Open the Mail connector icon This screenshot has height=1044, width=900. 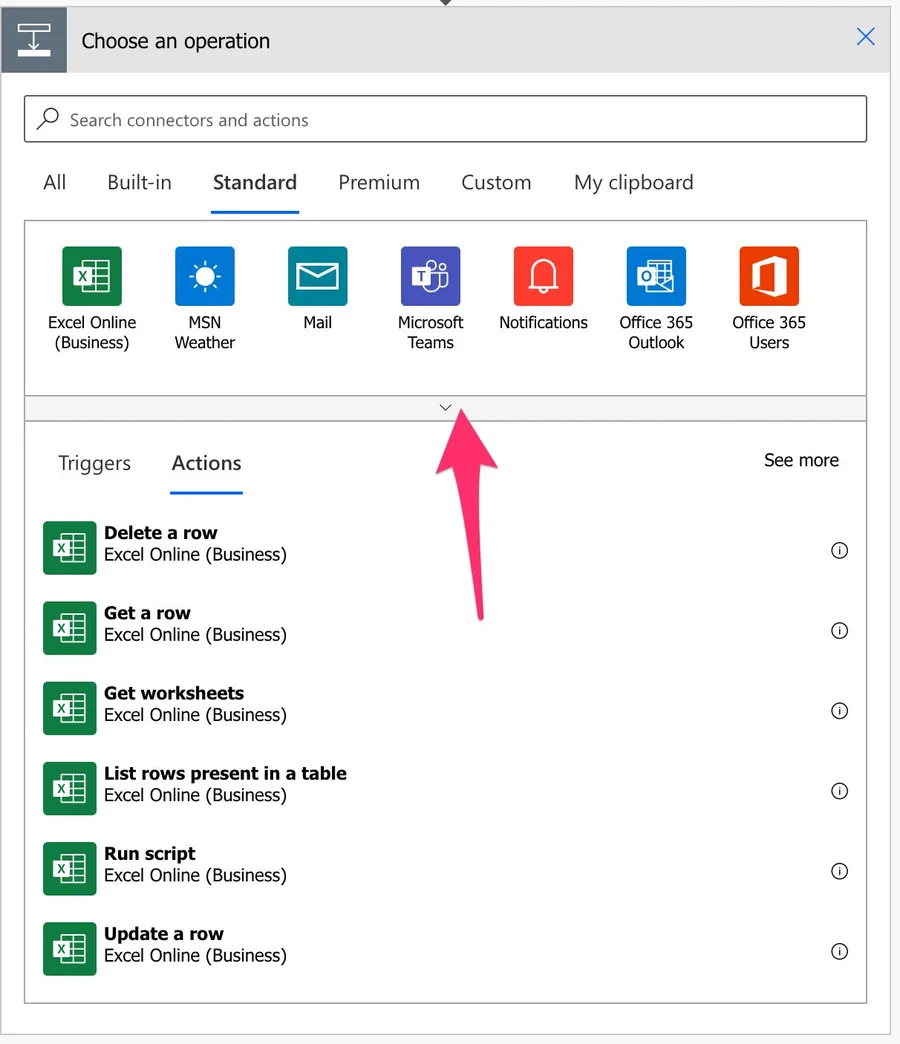click(x=318, y=276)
